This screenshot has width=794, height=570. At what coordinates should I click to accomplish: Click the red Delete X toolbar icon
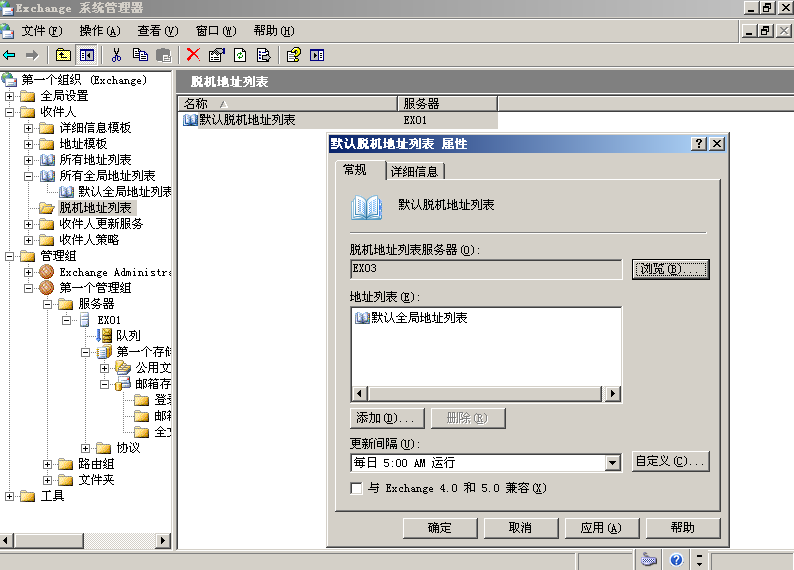click(x=193, y=55)
